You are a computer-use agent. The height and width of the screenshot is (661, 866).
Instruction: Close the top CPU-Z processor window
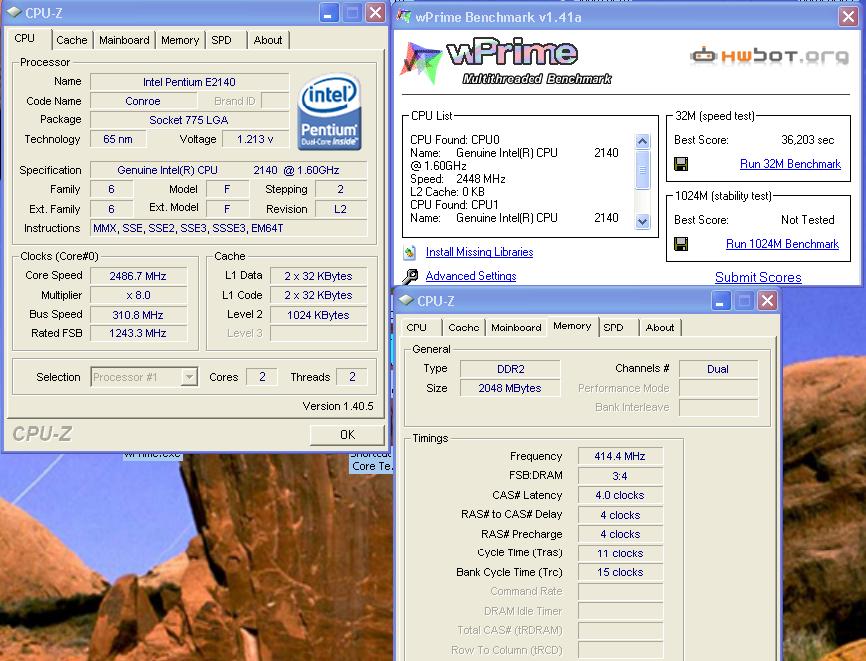(376, 13)
